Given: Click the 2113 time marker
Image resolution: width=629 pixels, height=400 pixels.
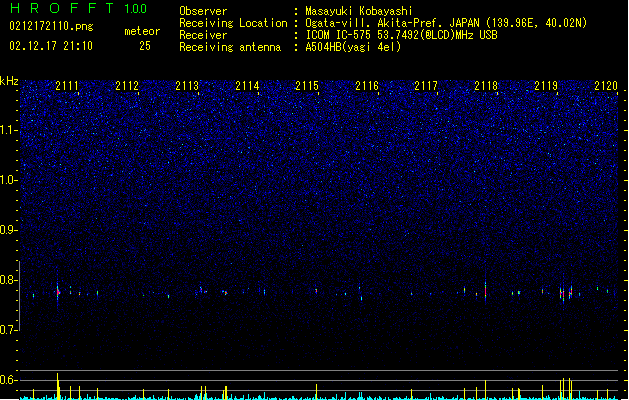Looking at the screenshot, I should [187, 86].
